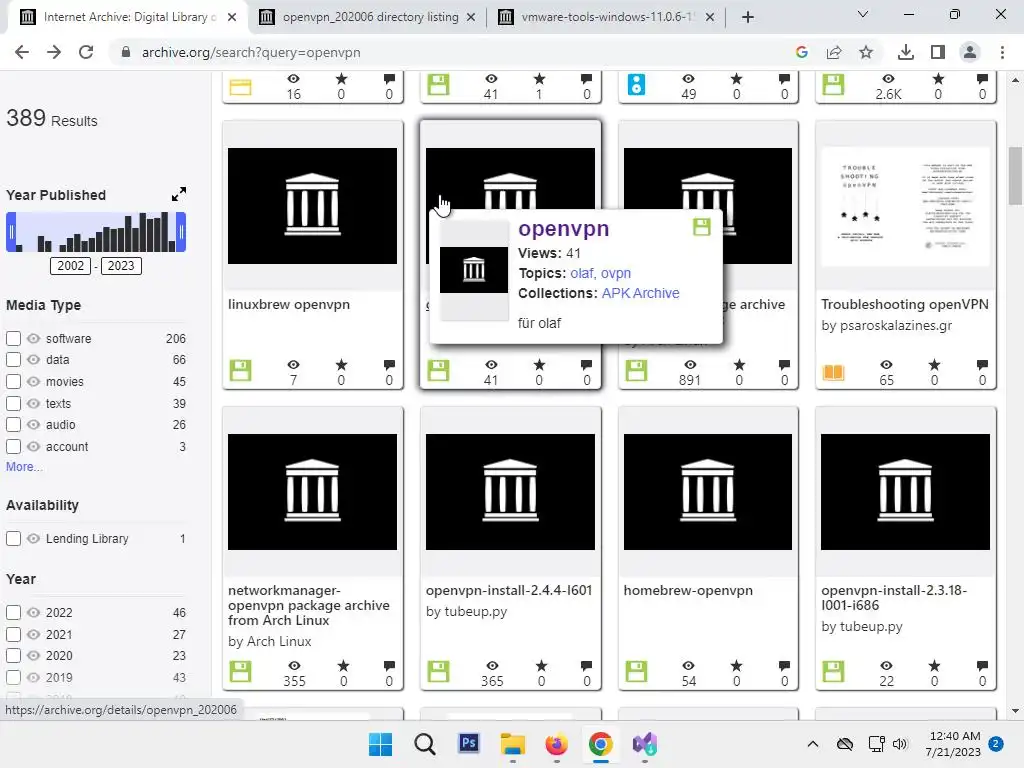Toggle the browser side panel icon
Image resolution: width=1024 pixels, height=768 pixels.
click(x=938, y=52)
